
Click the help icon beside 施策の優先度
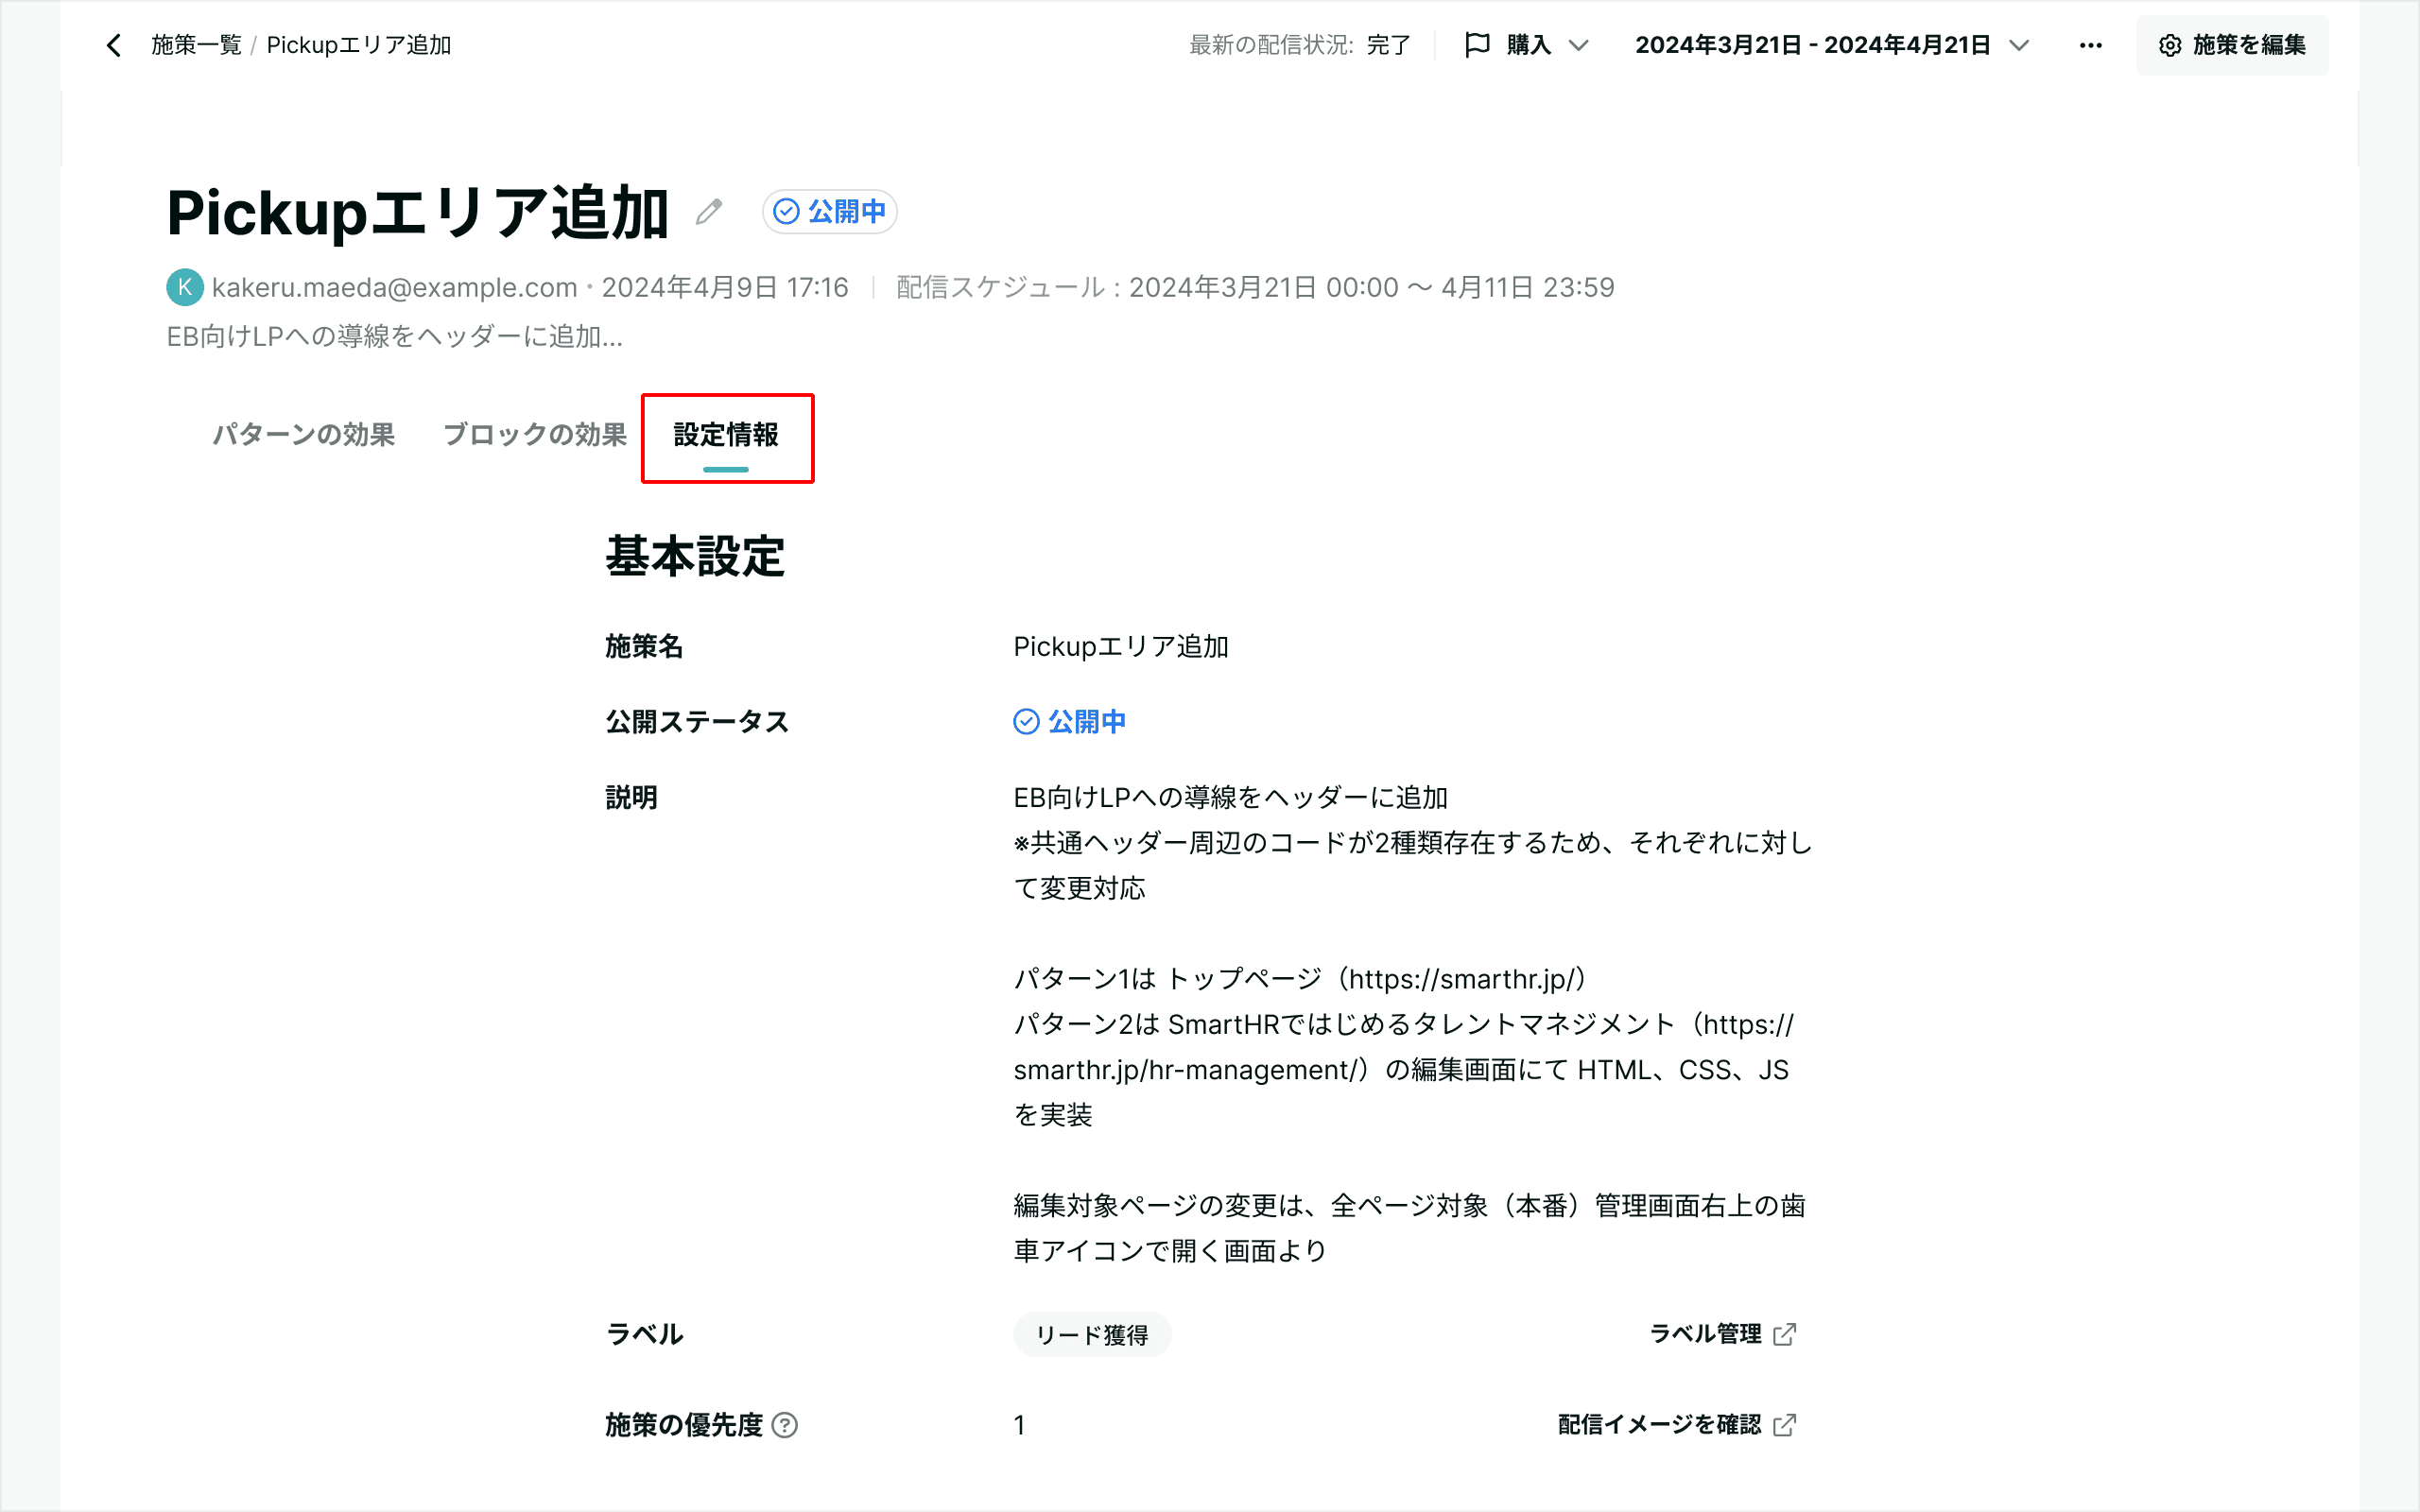(786, 1425)
